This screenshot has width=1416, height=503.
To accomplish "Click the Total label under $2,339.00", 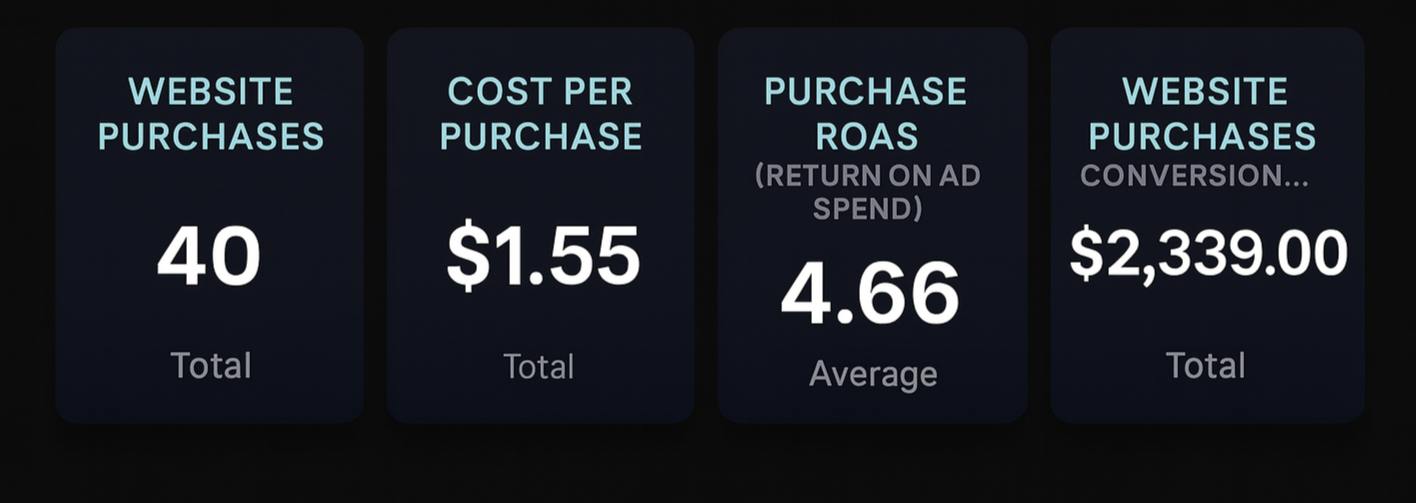I will coord(1206,365).
